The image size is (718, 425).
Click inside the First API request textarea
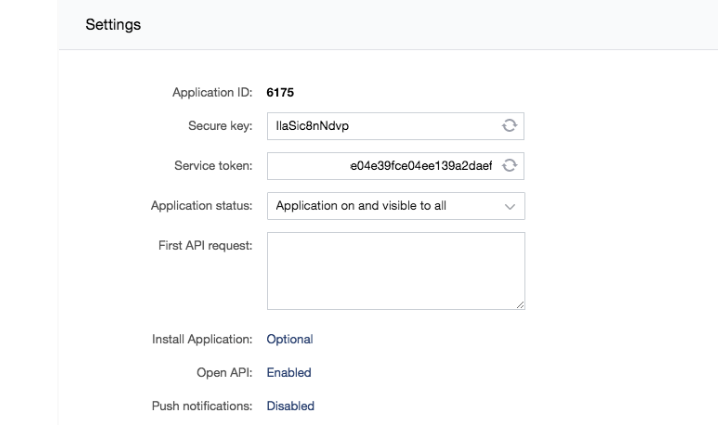point(396,271)
